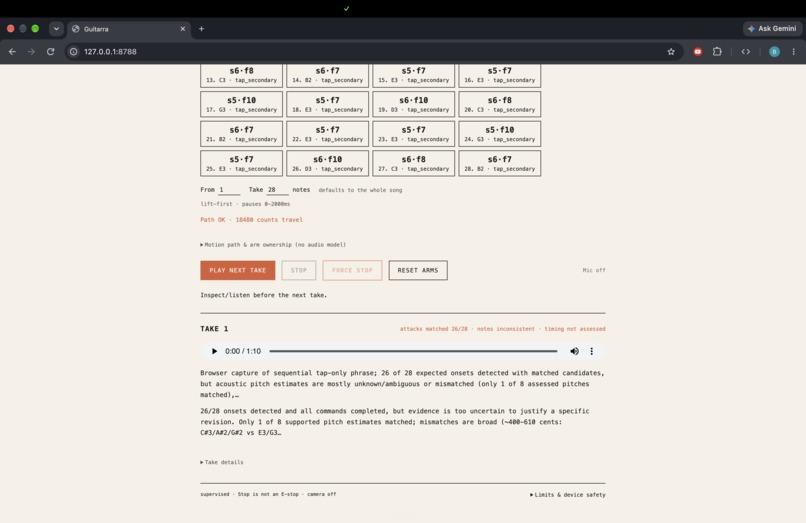
Task: Select note card 17 s5·f10 G3
Action: [242, 104]
